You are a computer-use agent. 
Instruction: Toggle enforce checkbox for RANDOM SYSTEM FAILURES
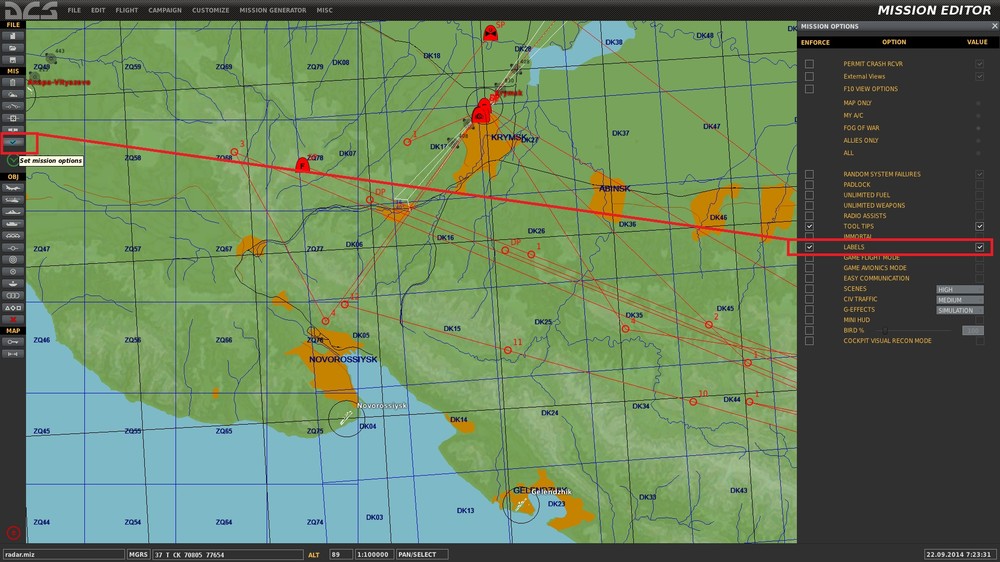[809, 174]
